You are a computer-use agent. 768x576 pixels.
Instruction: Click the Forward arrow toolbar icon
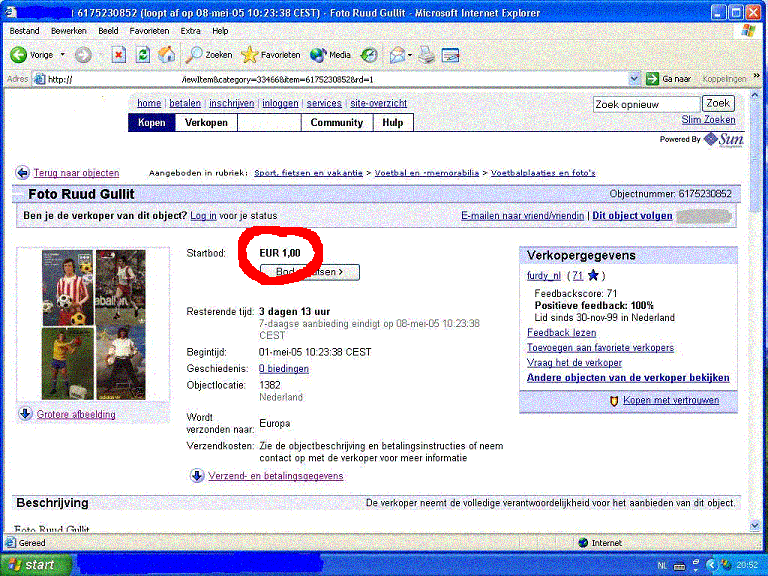(x=83, y=55)
